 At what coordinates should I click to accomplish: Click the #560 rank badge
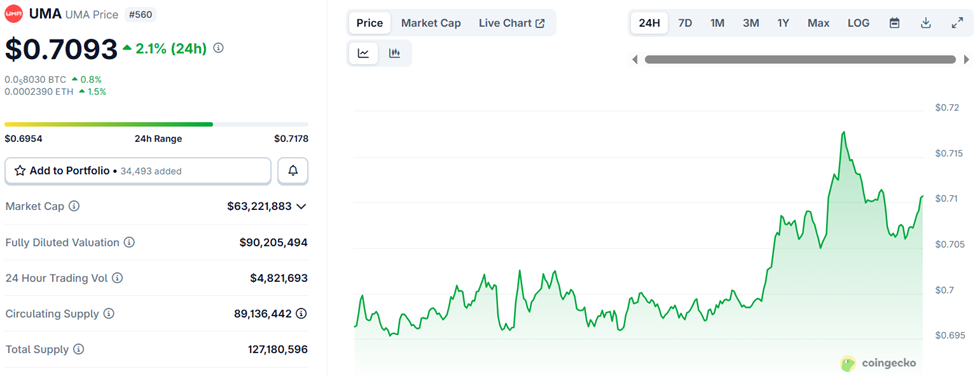click(141, 14)
